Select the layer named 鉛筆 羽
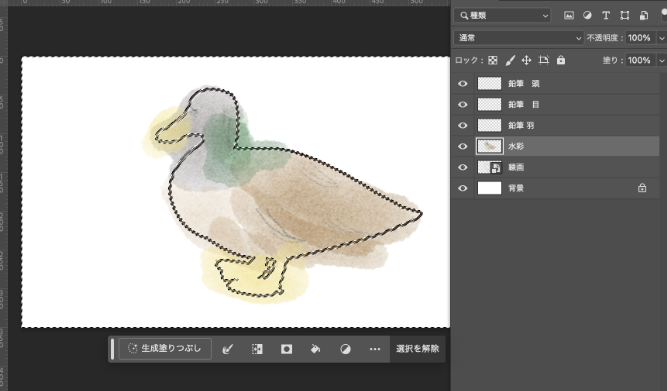The width and height of the screenshot is (667, 391). tap(521, 126)
